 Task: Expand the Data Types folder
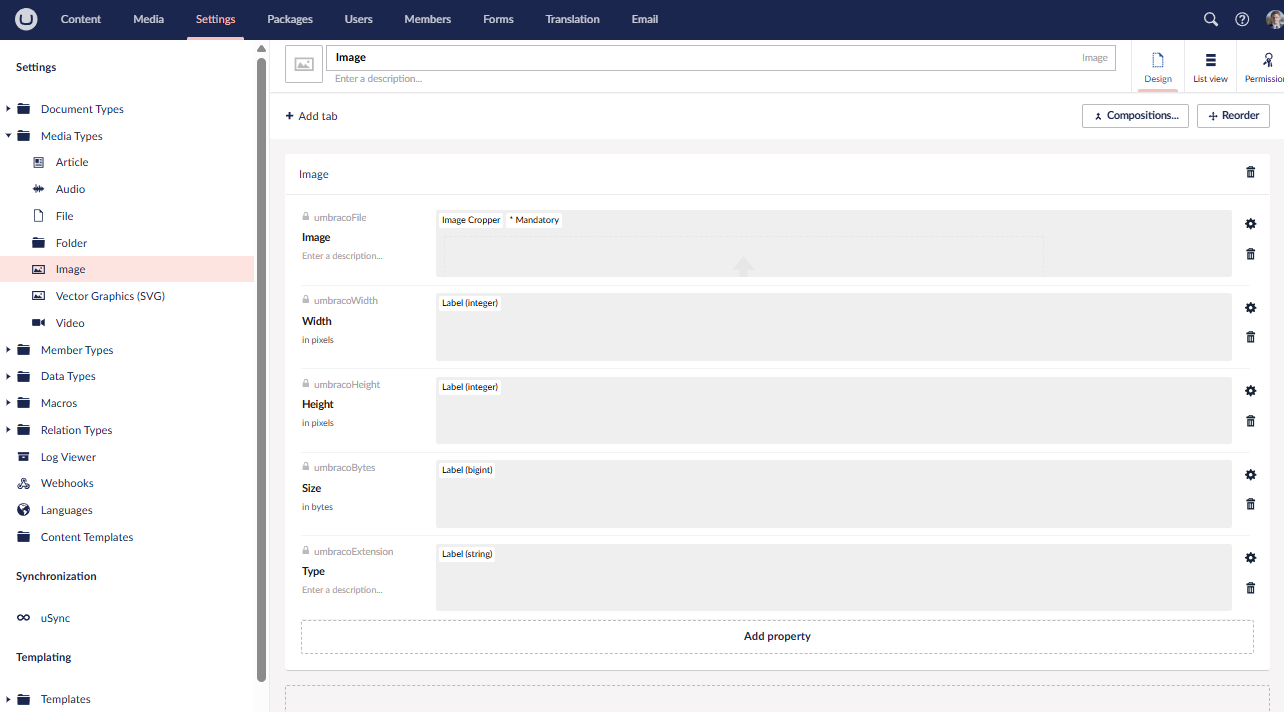9,376
